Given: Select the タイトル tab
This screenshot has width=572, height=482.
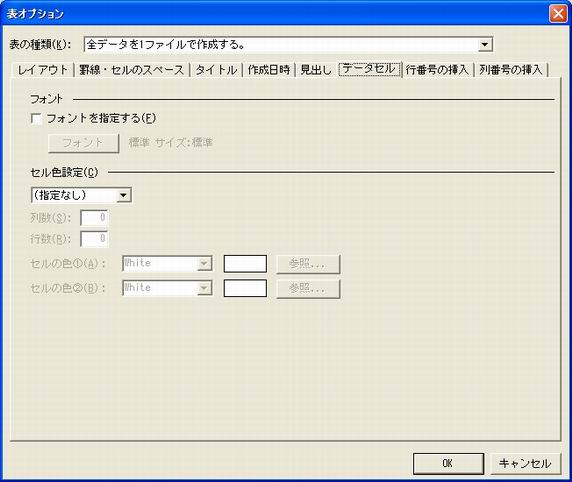Looking at the screenshot, I should pos(216,70).
